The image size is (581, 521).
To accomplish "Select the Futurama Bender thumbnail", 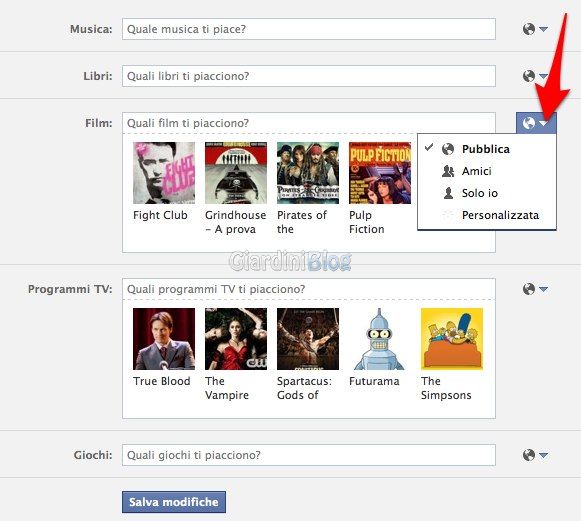I will [380, 339].
